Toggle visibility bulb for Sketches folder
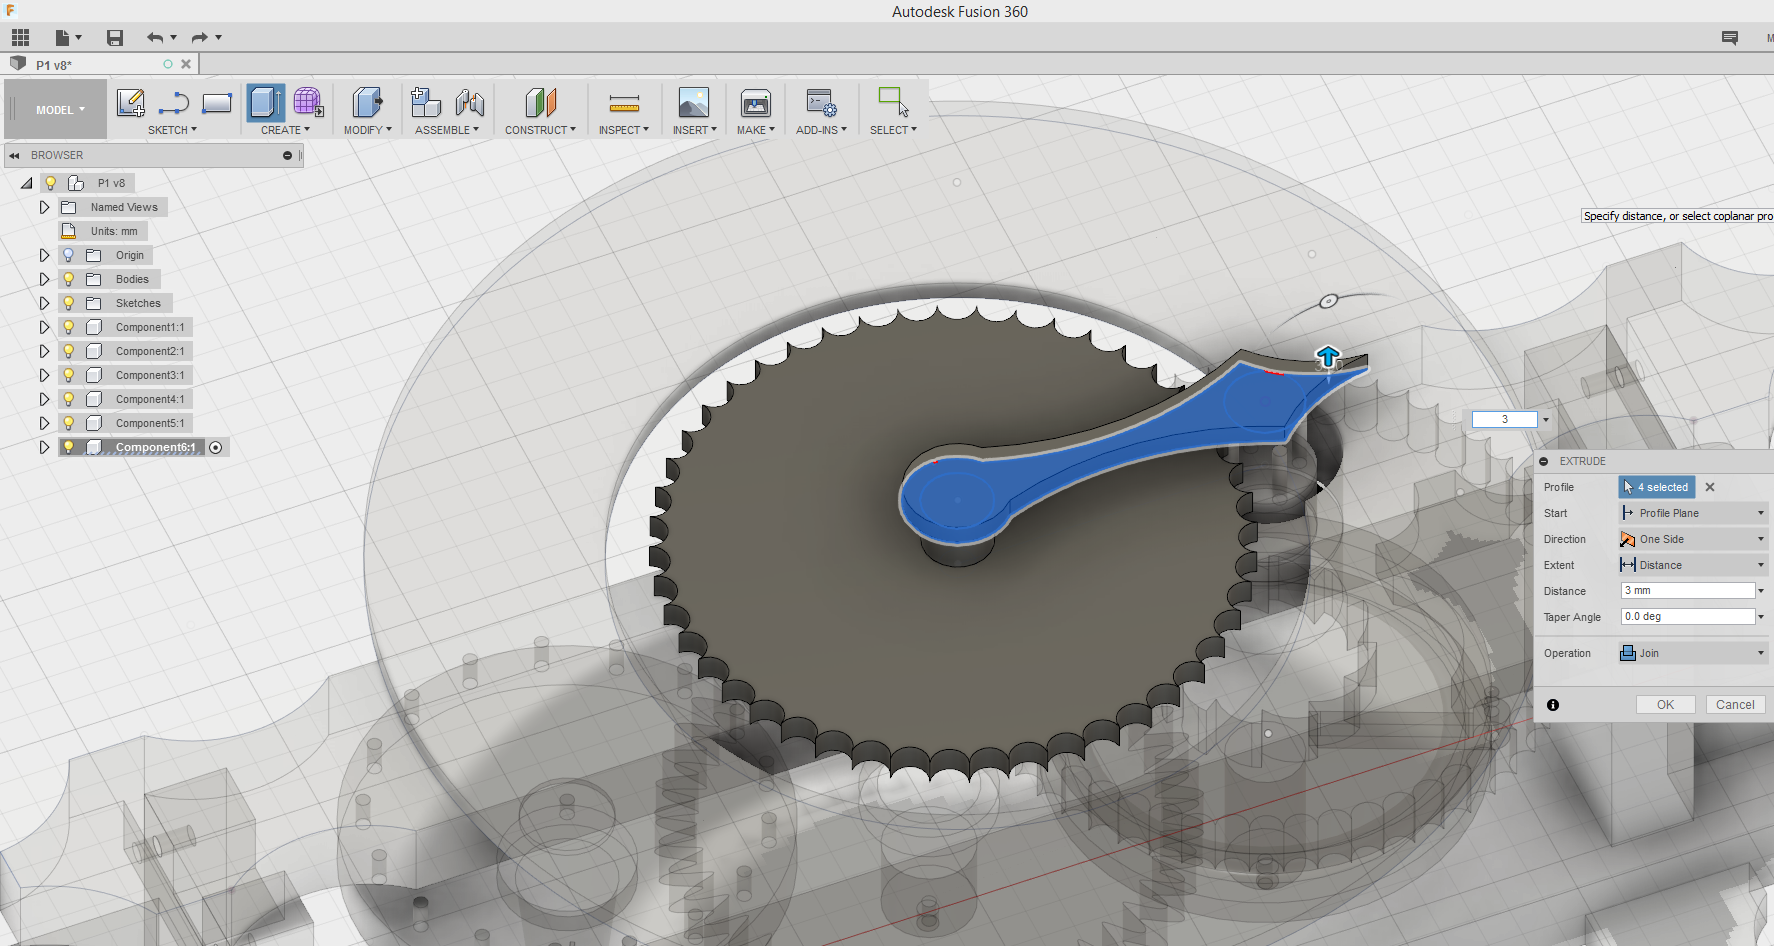 pyautogui.click(x=68, y=303)
